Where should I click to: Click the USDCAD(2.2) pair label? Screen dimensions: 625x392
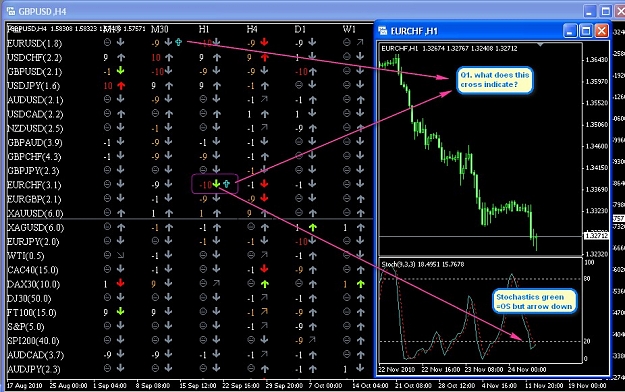[35, 114]
